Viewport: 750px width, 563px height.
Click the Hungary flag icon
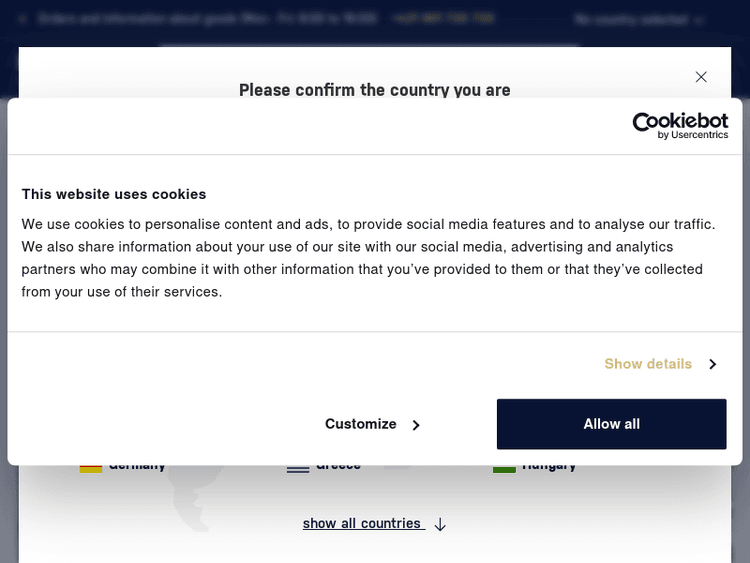pyautogui.click(x=504, y=467)
